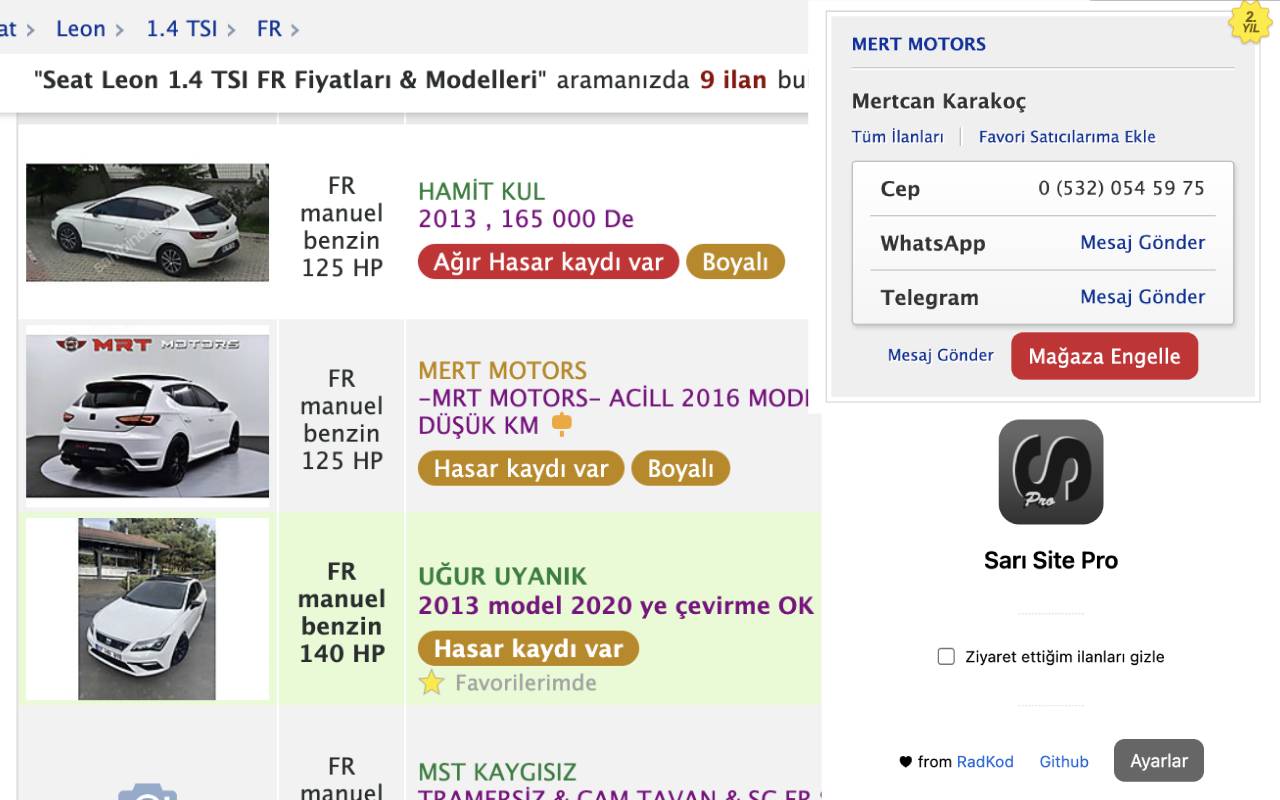Click the heart icon beside from RadKod
1280x800 pixels.
click(x=905, y=762)
